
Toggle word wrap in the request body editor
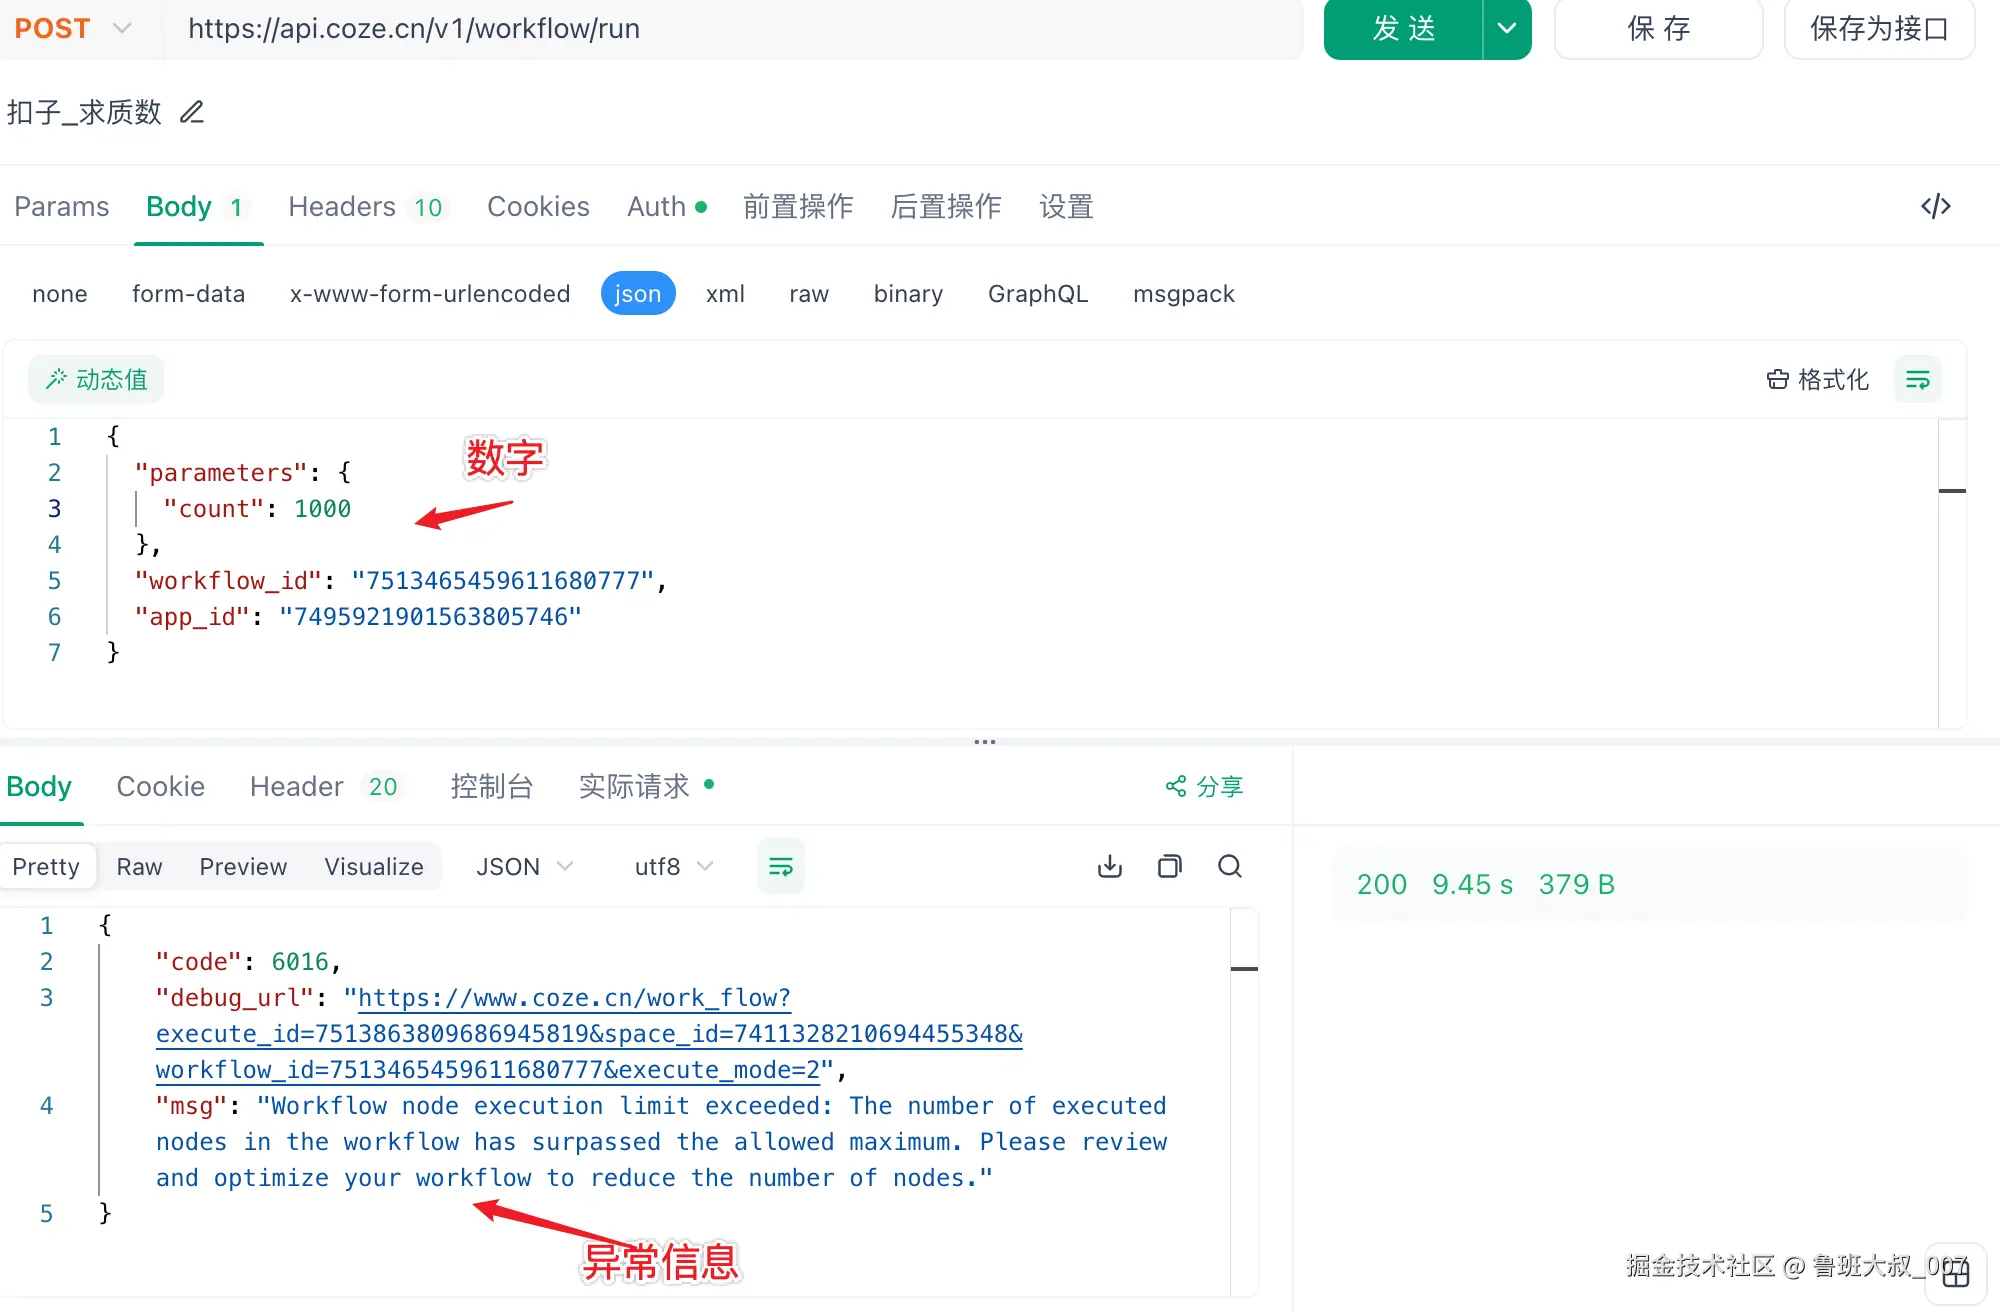[x=1917, y=380]
